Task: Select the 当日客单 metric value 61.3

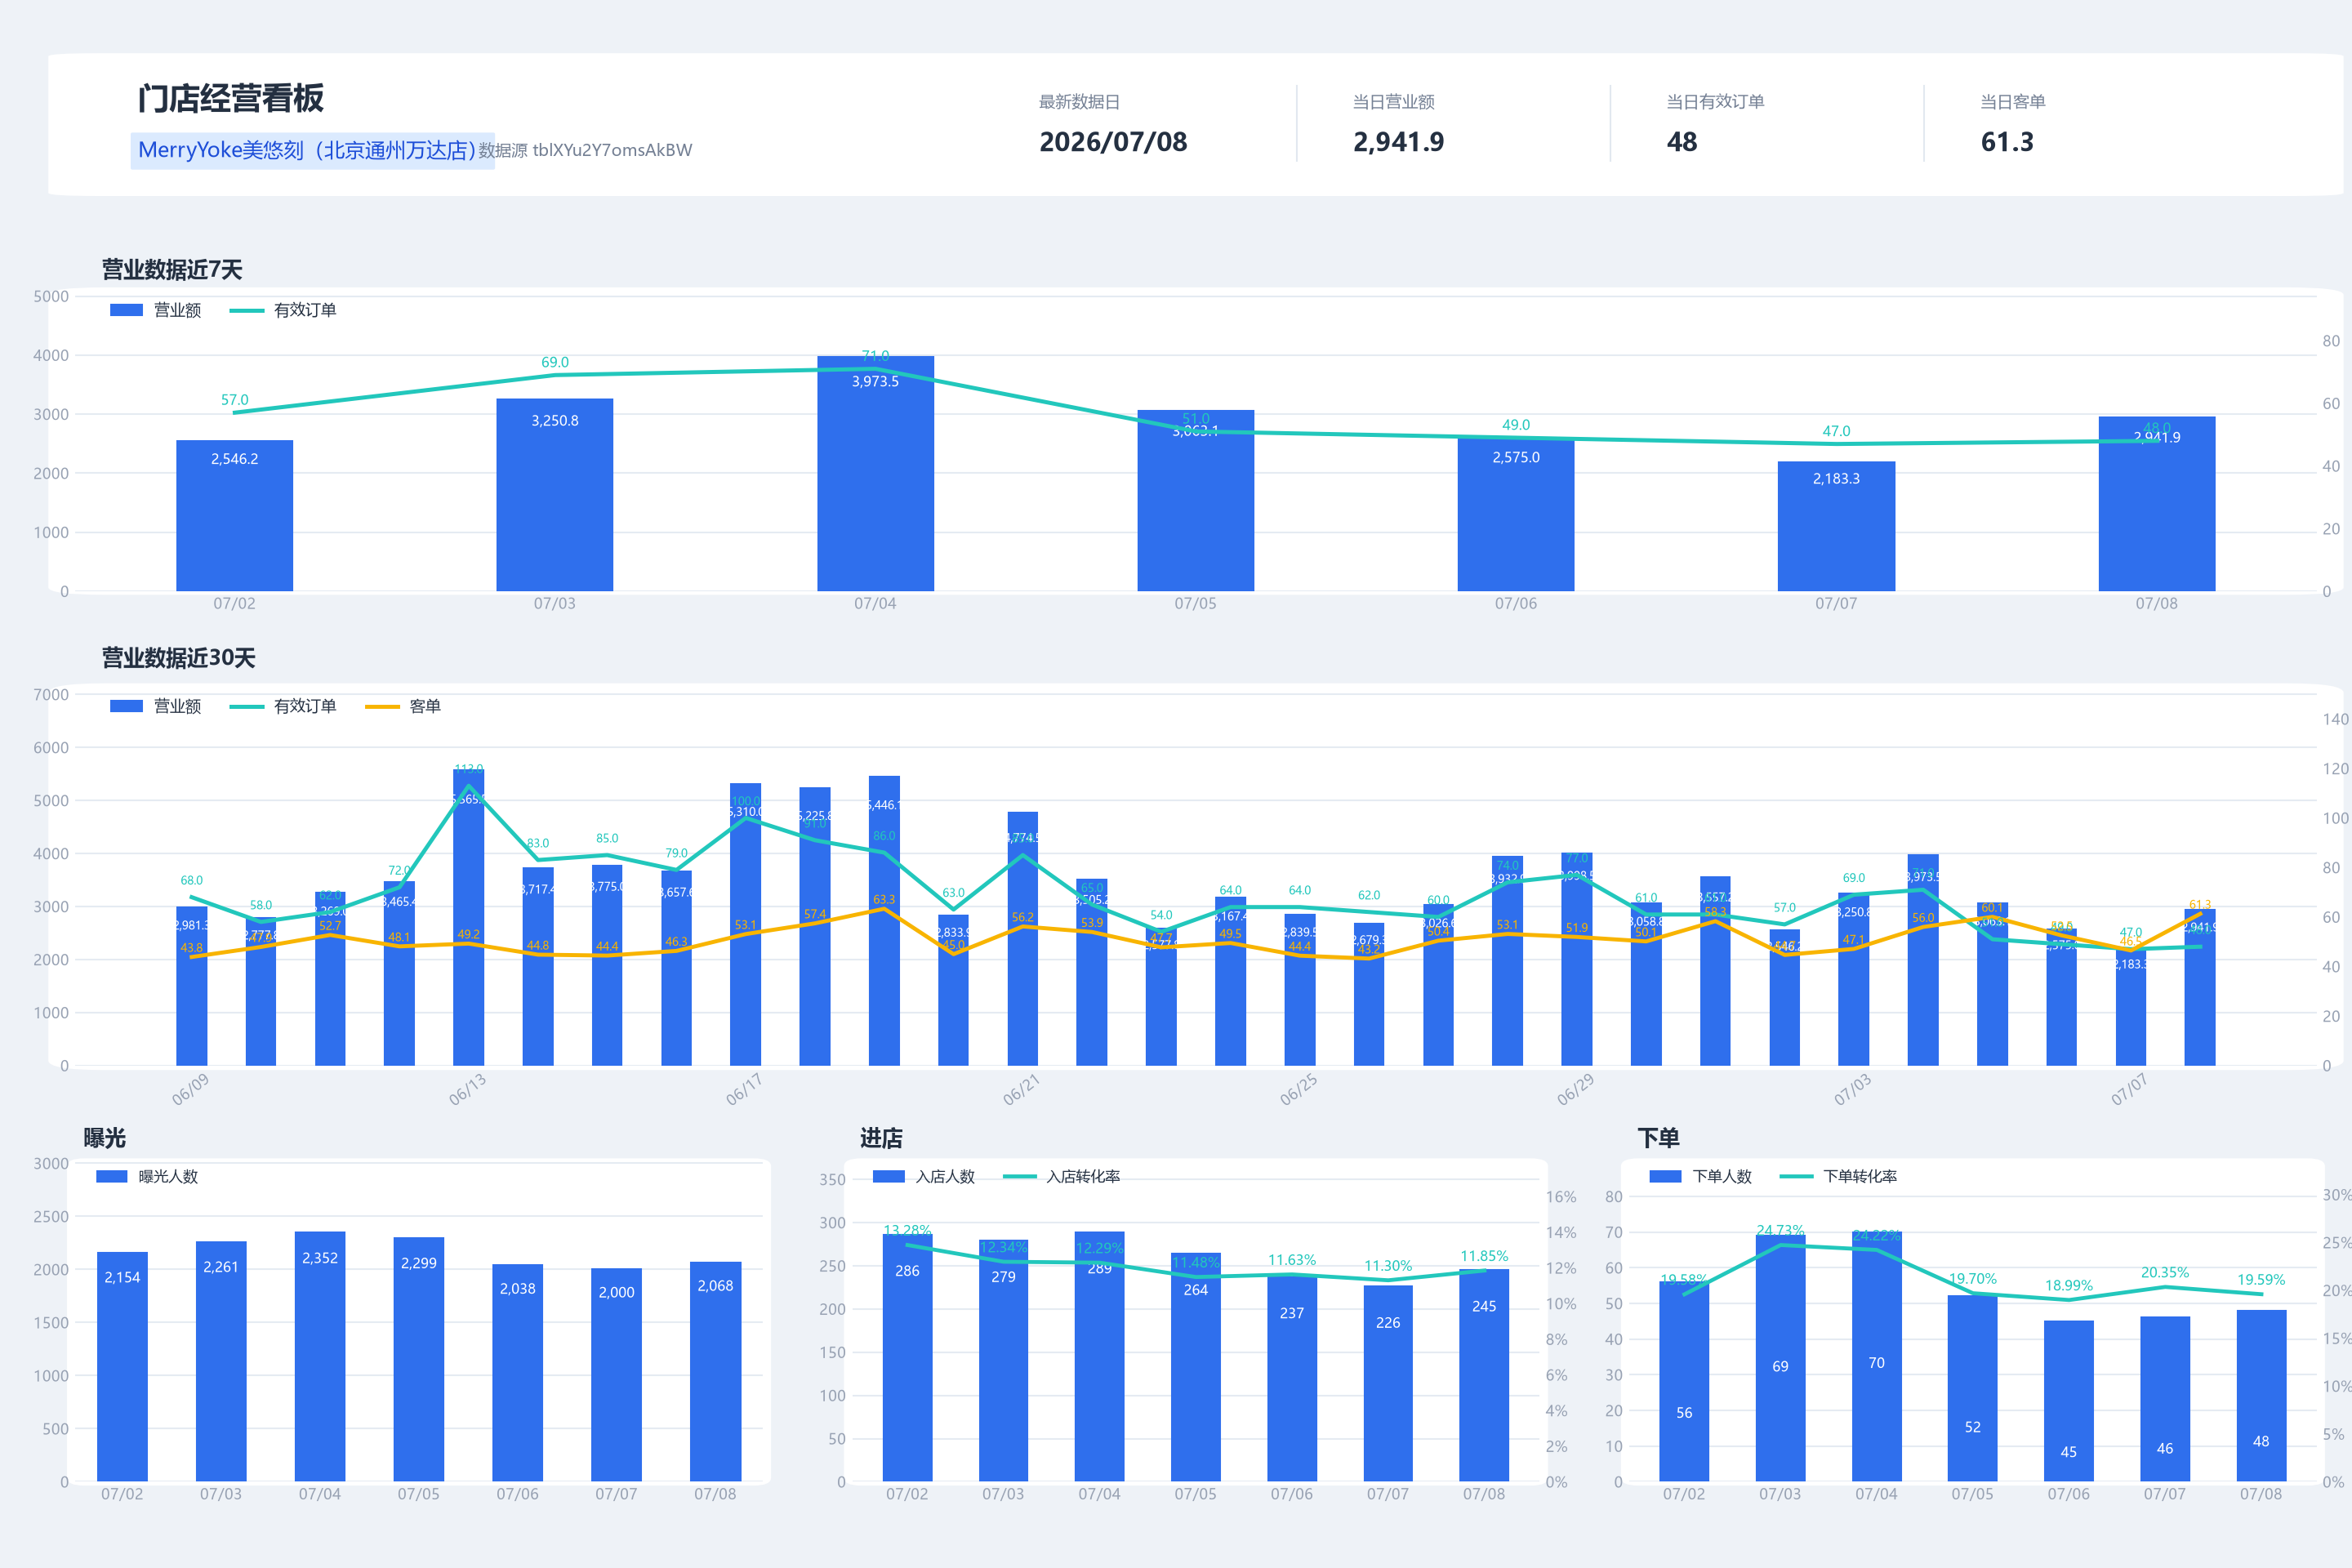Action: [x=2007, y=142]
